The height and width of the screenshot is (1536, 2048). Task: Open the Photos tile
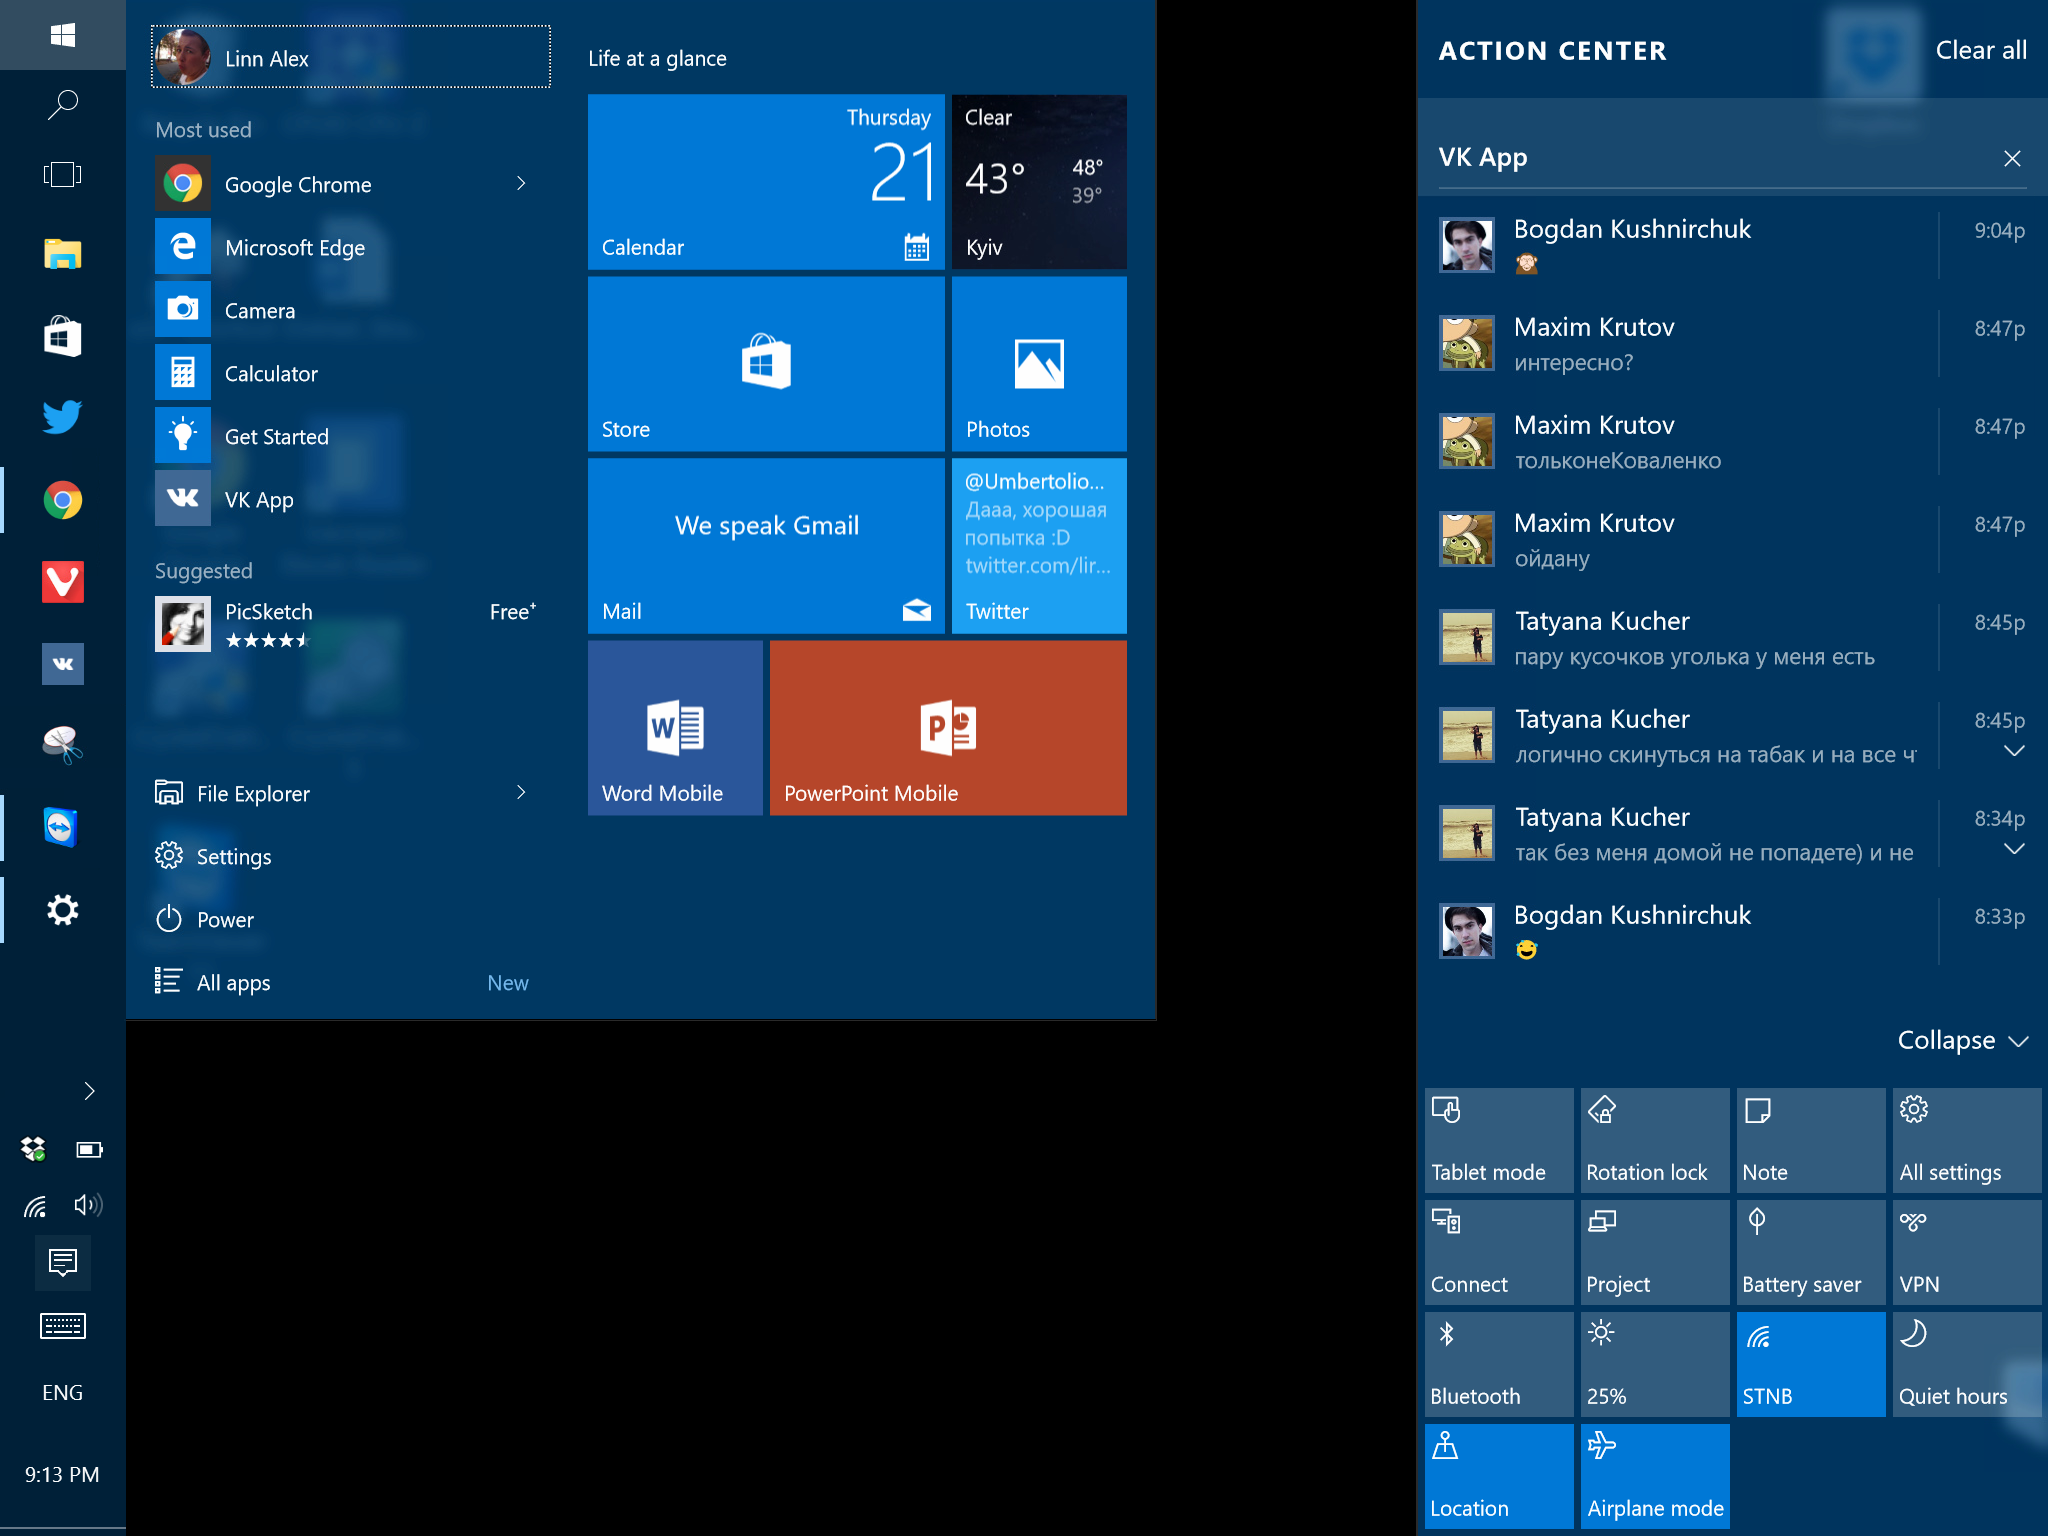pos(1039,364)
